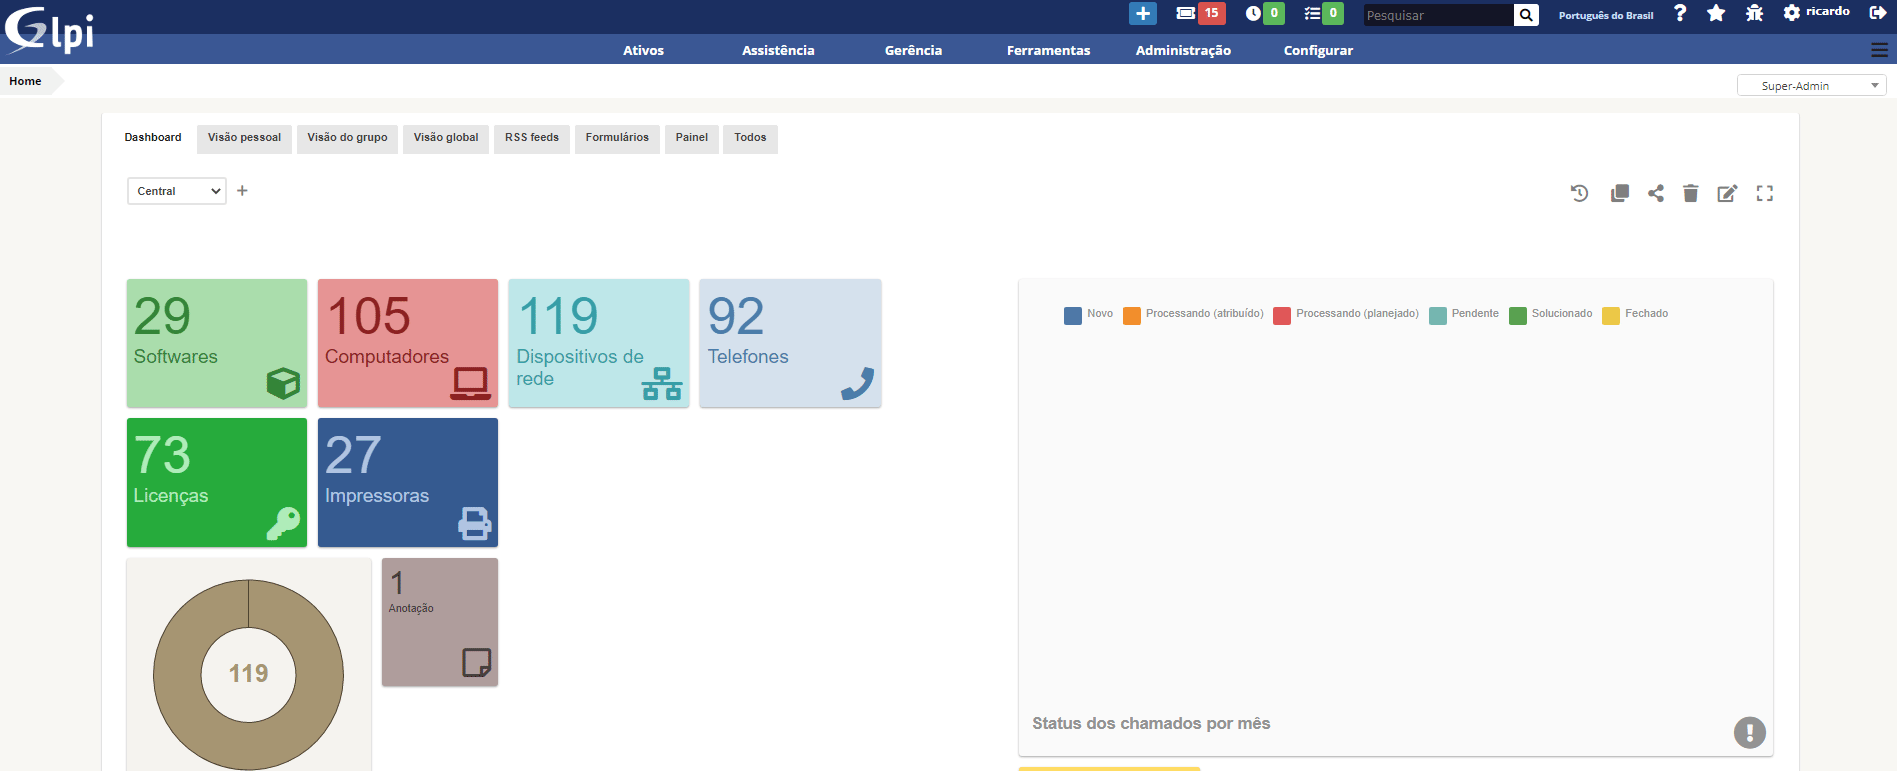Open hamburger menu at right
Screen dimensions: 1897x771
click(x=1880, y=50)
